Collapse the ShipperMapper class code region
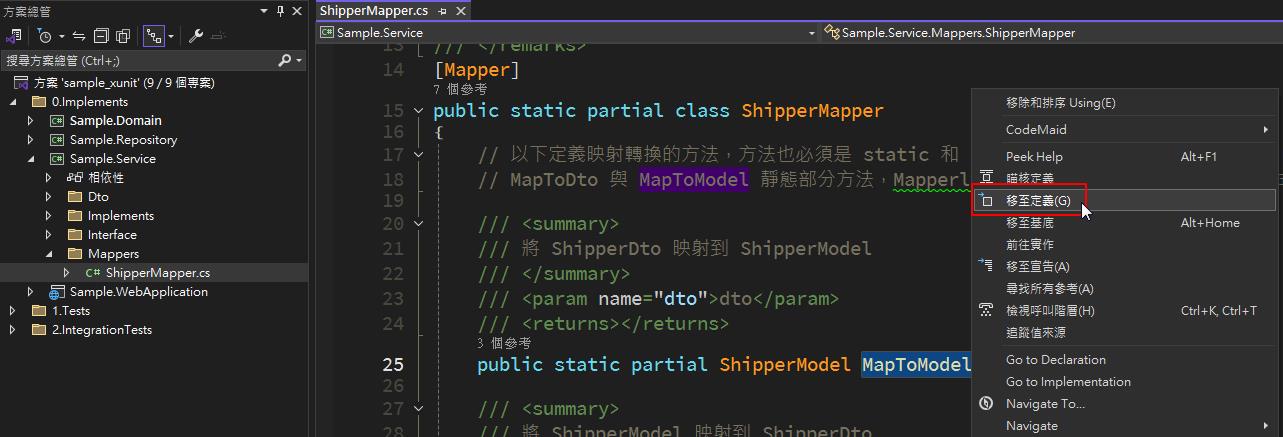Screen dimensions: 1283x437 [x=419, y=110]
